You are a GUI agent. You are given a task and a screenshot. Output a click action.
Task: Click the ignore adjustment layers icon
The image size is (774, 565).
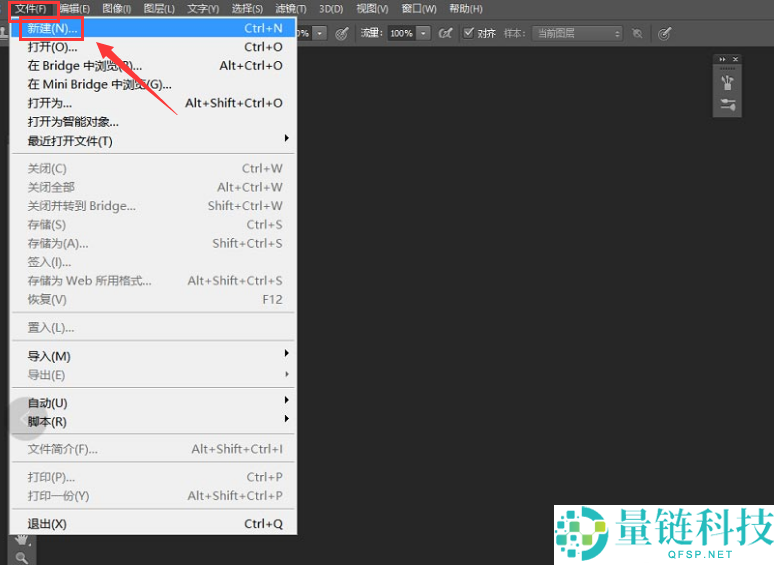[639, 33]
